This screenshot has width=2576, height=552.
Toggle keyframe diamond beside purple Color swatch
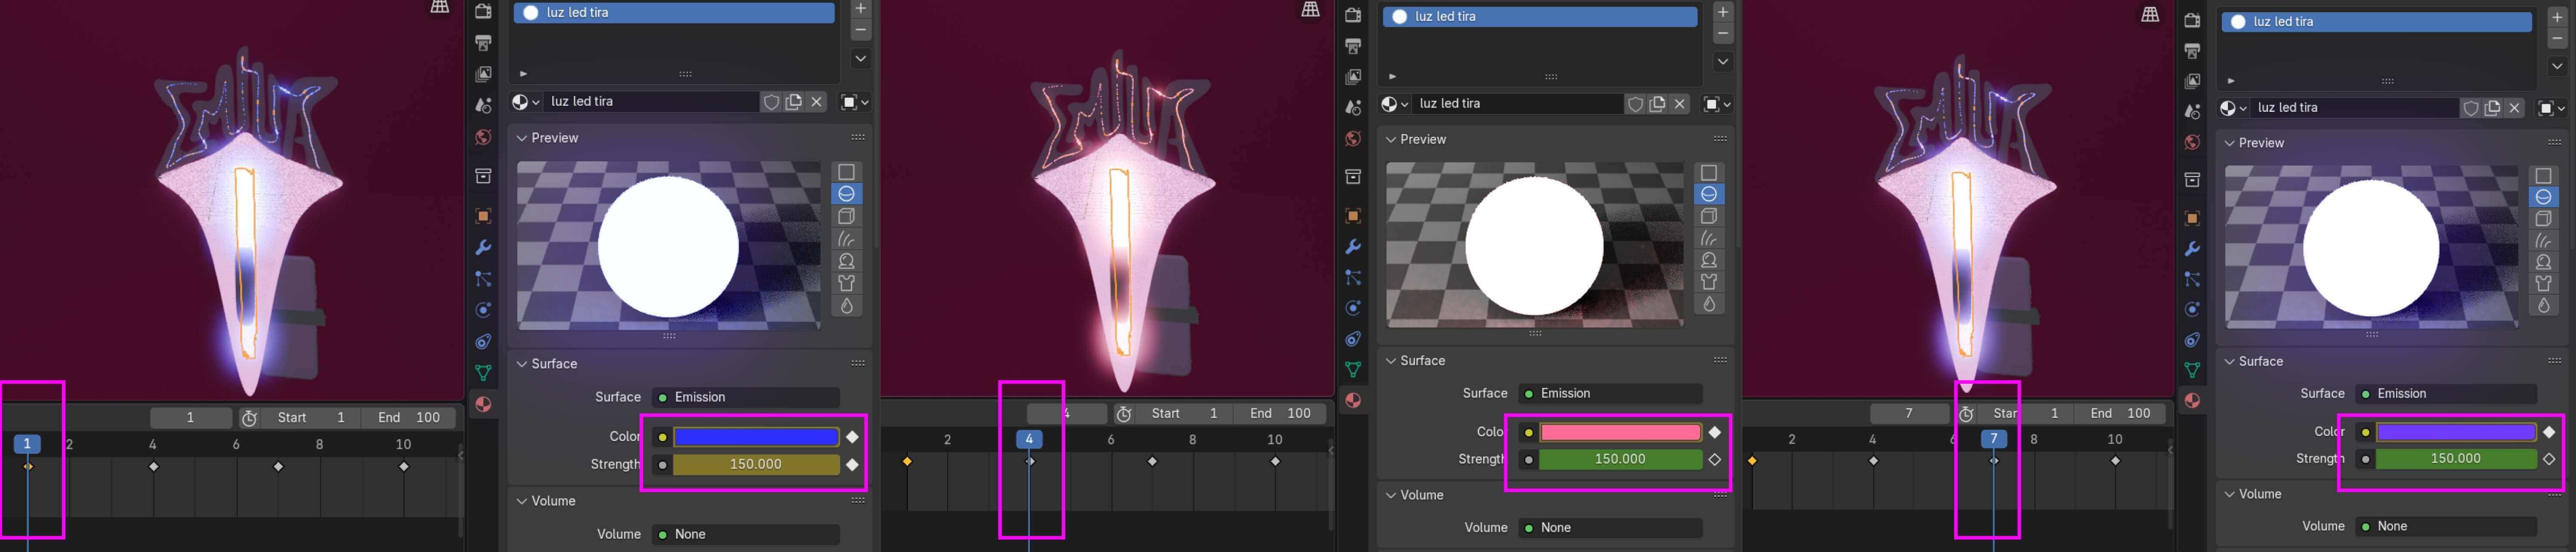[x=2549, y=432]
